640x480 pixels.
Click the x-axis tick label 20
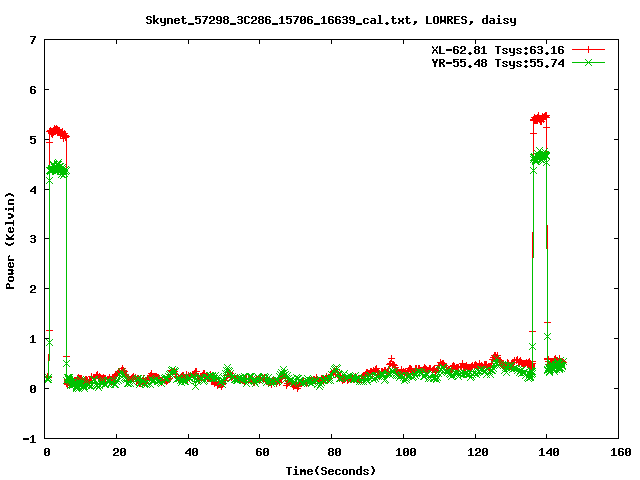click(119, 452)
